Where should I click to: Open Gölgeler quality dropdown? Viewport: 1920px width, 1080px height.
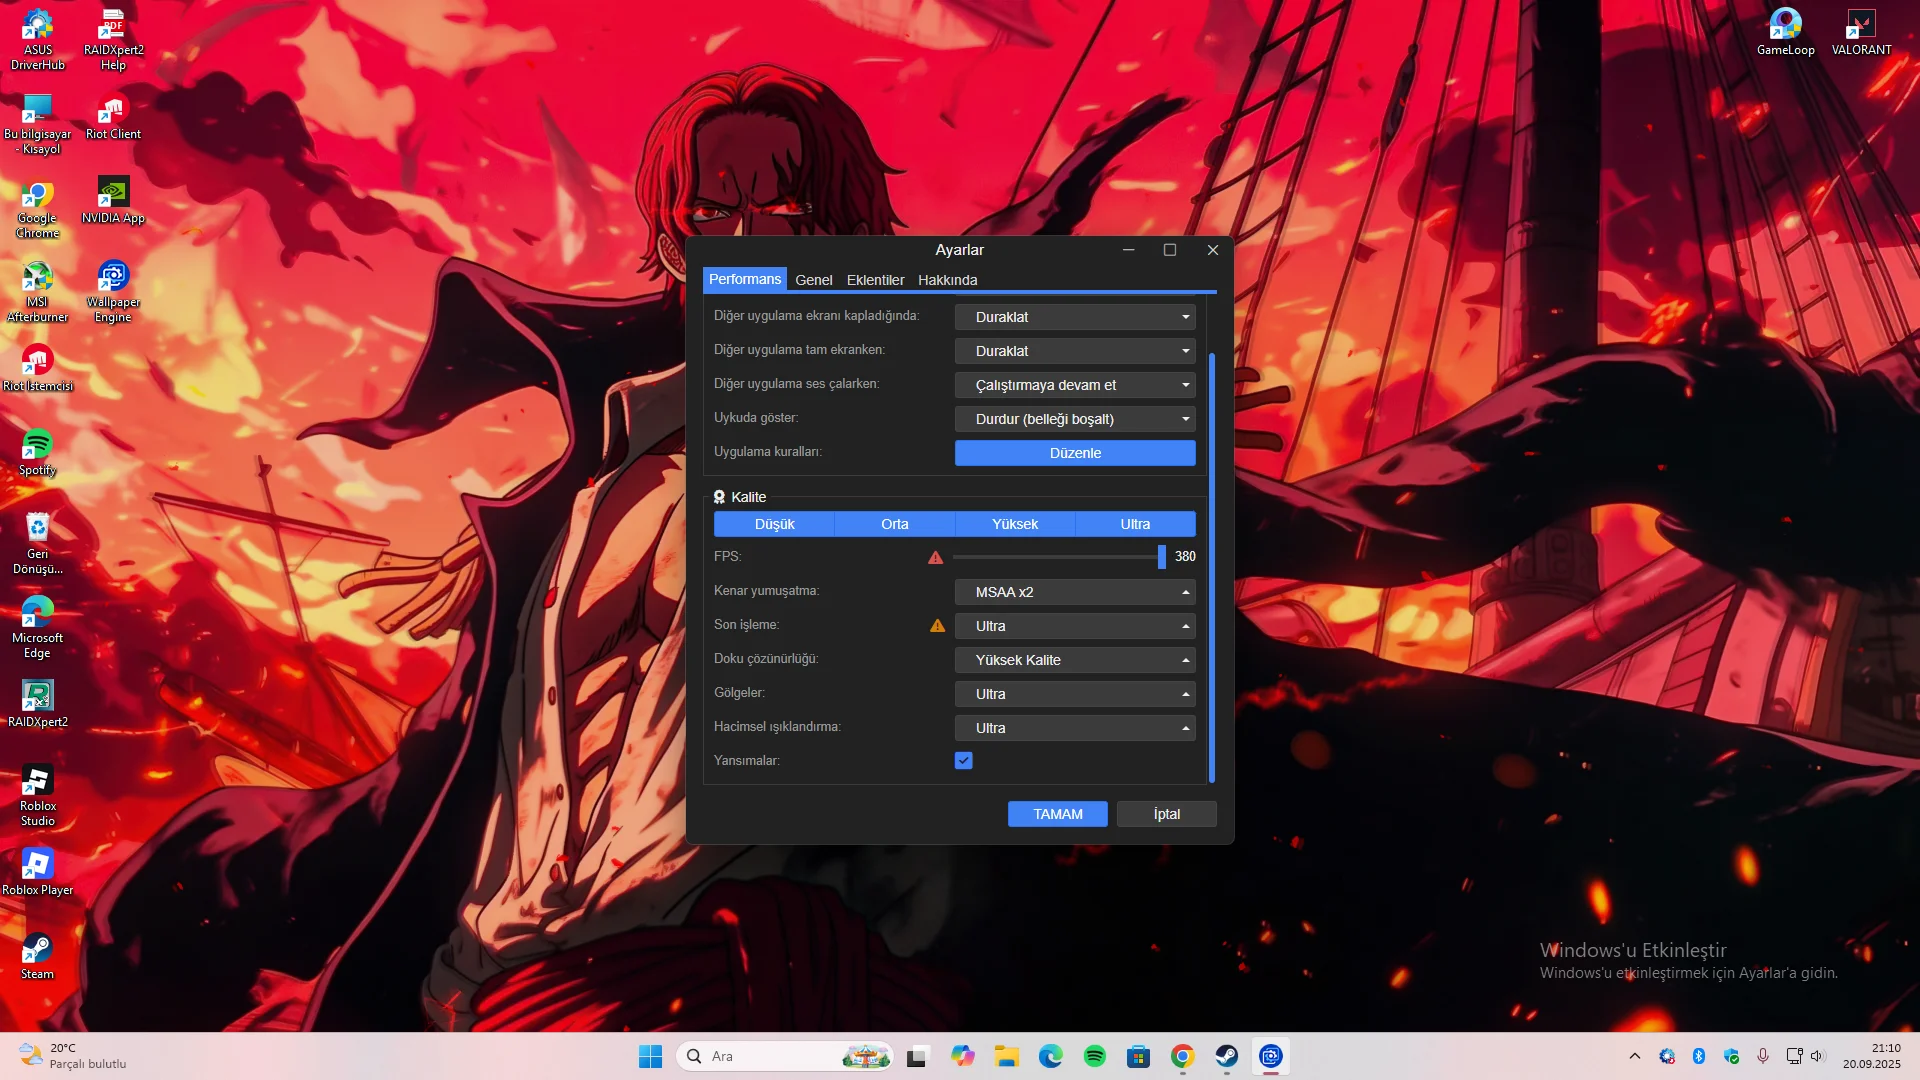(x=1075, y=694)
